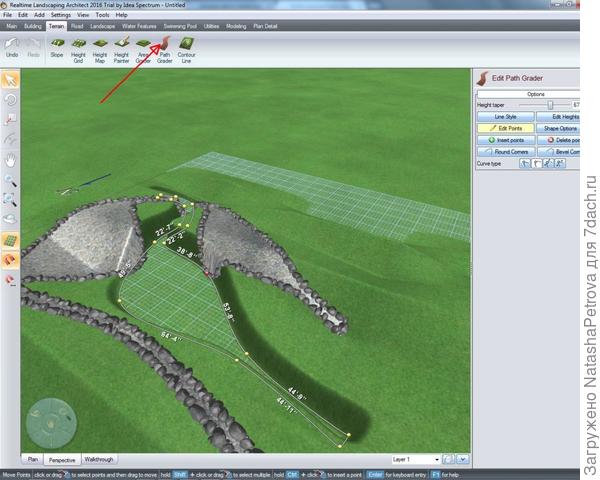600x480 pixels.
Task: Click the Round Corners button
Action: tap(505, 151)
